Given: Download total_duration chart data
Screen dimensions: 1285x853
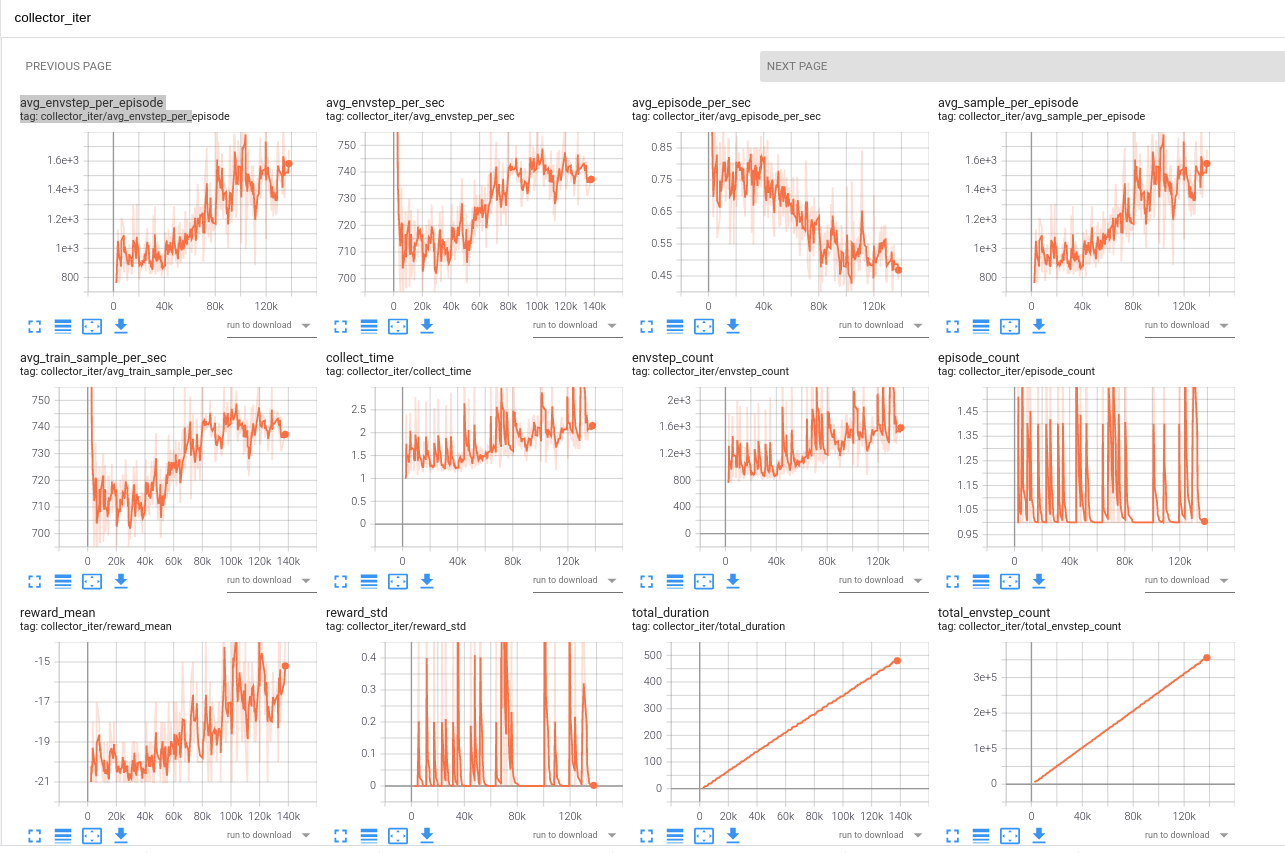Looking at the screenshot, I should pyautogui.click(x=733, y=836).
